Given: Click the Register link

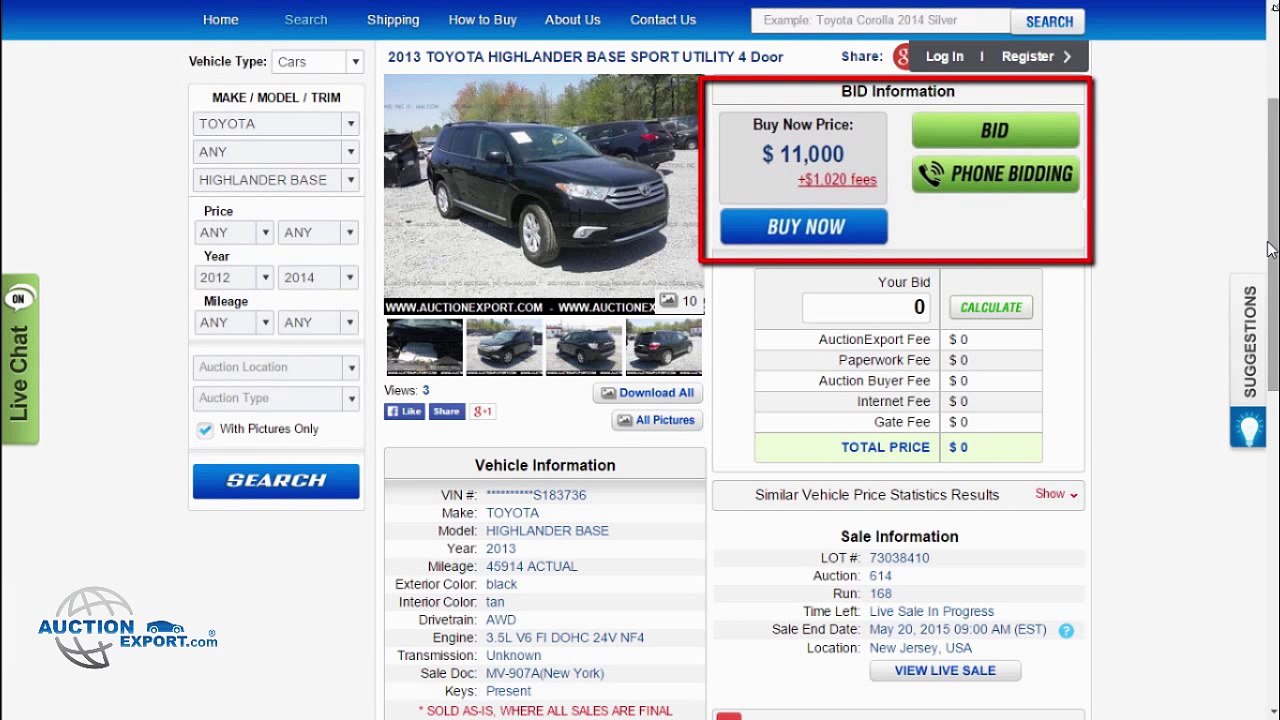Looking at the screenshot, I should tap(1028, 57).
